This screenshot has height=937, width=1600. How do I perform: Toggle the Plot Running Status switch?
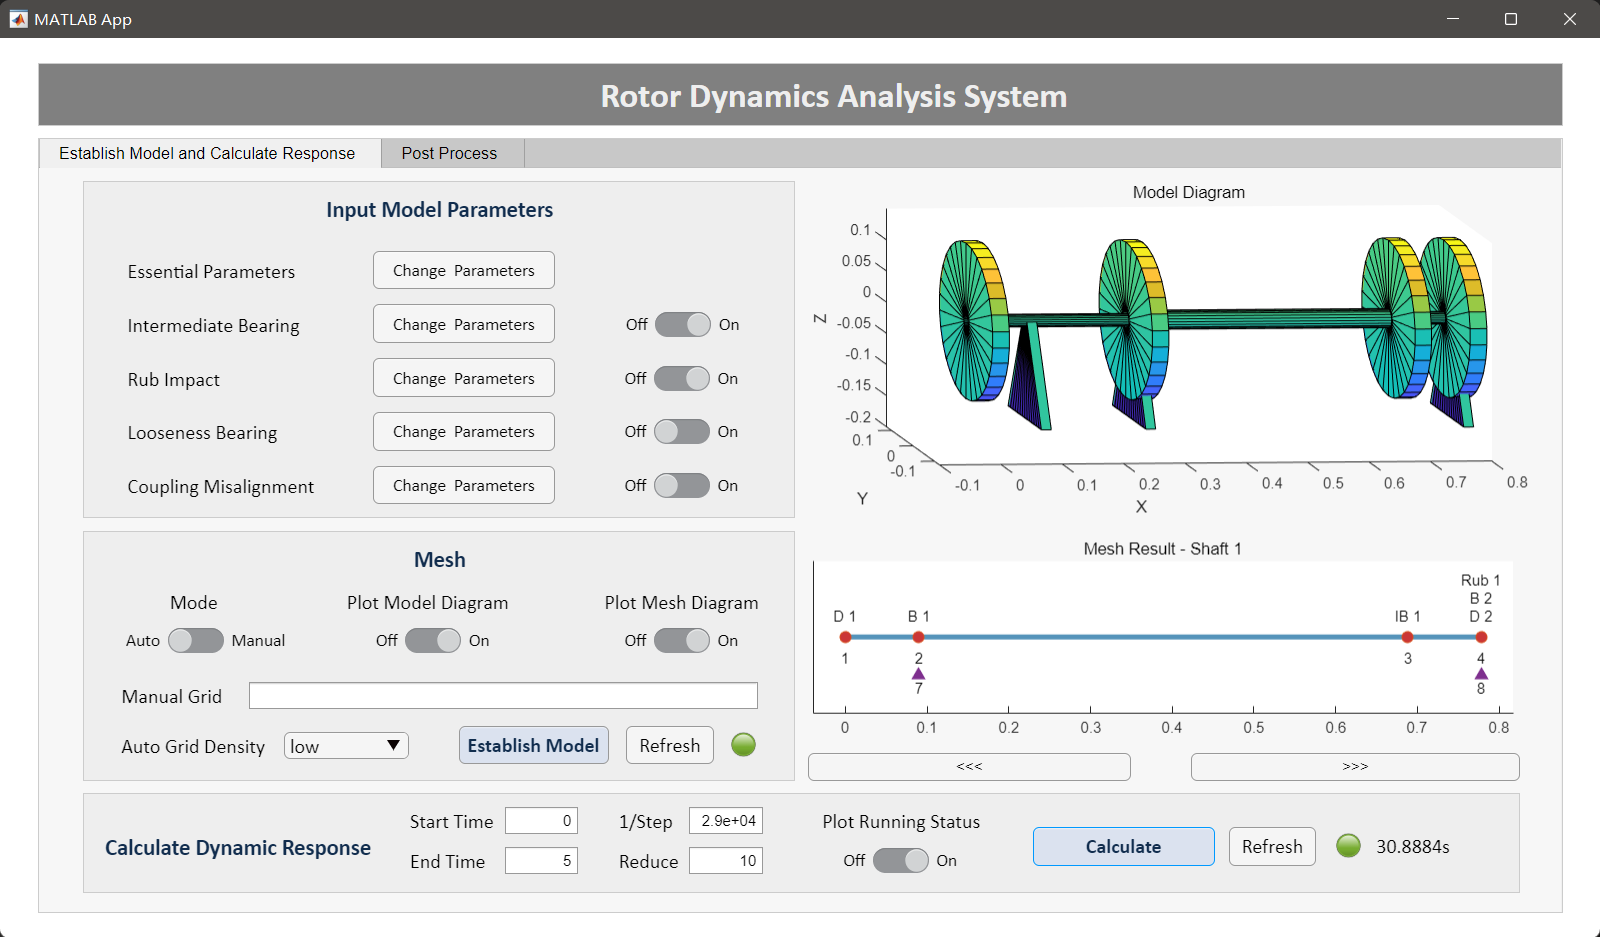pos(901,861)
